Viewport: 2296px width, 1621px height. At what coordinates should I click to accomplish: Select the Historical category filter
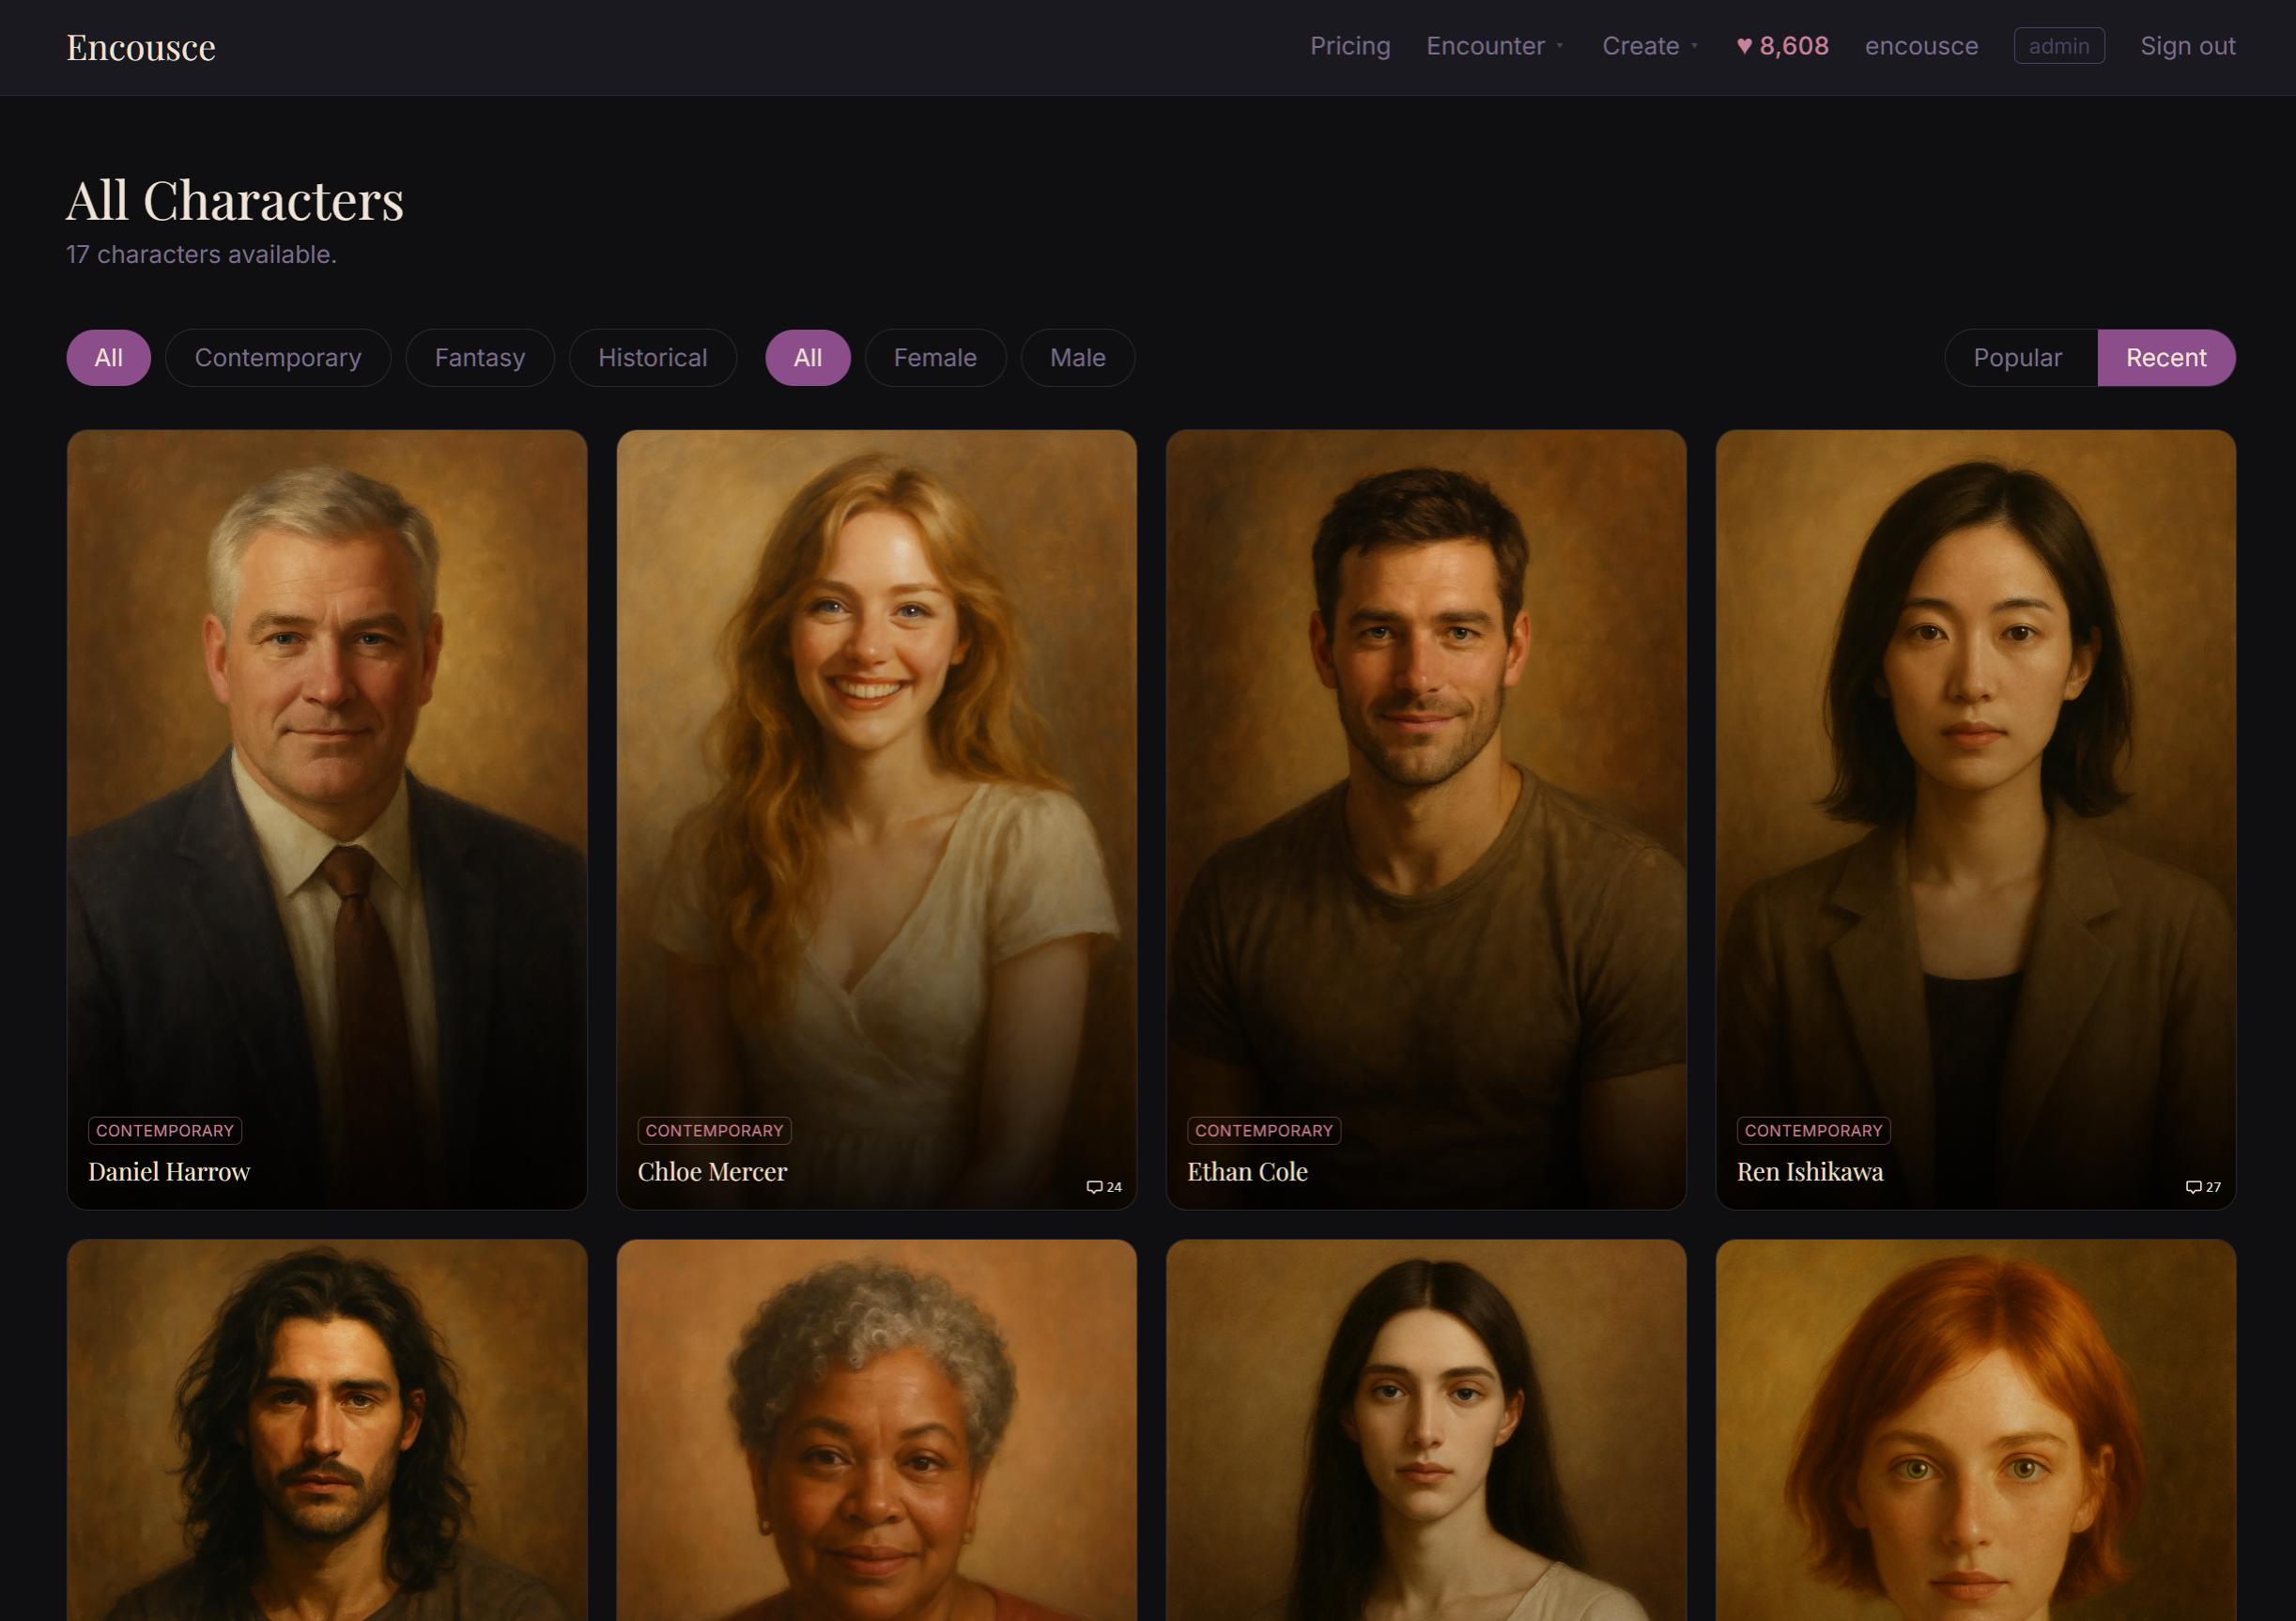(x=652, y=358)
